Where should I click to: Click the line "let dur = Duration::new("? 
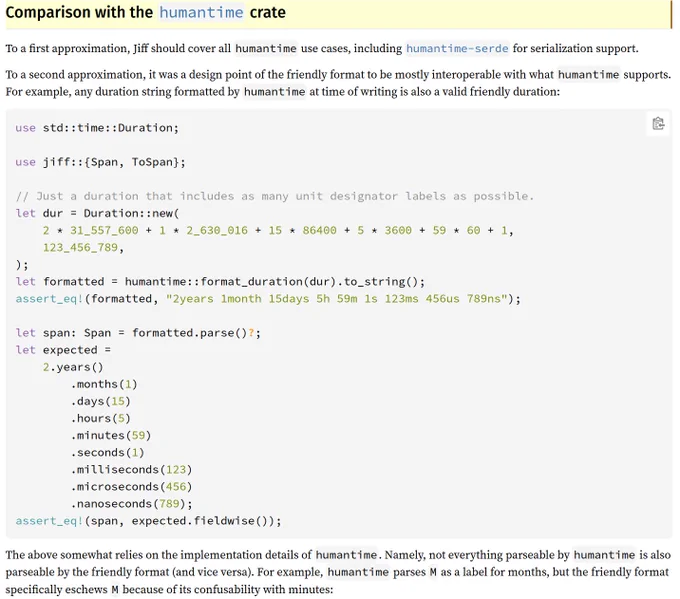tap(97, 213)
